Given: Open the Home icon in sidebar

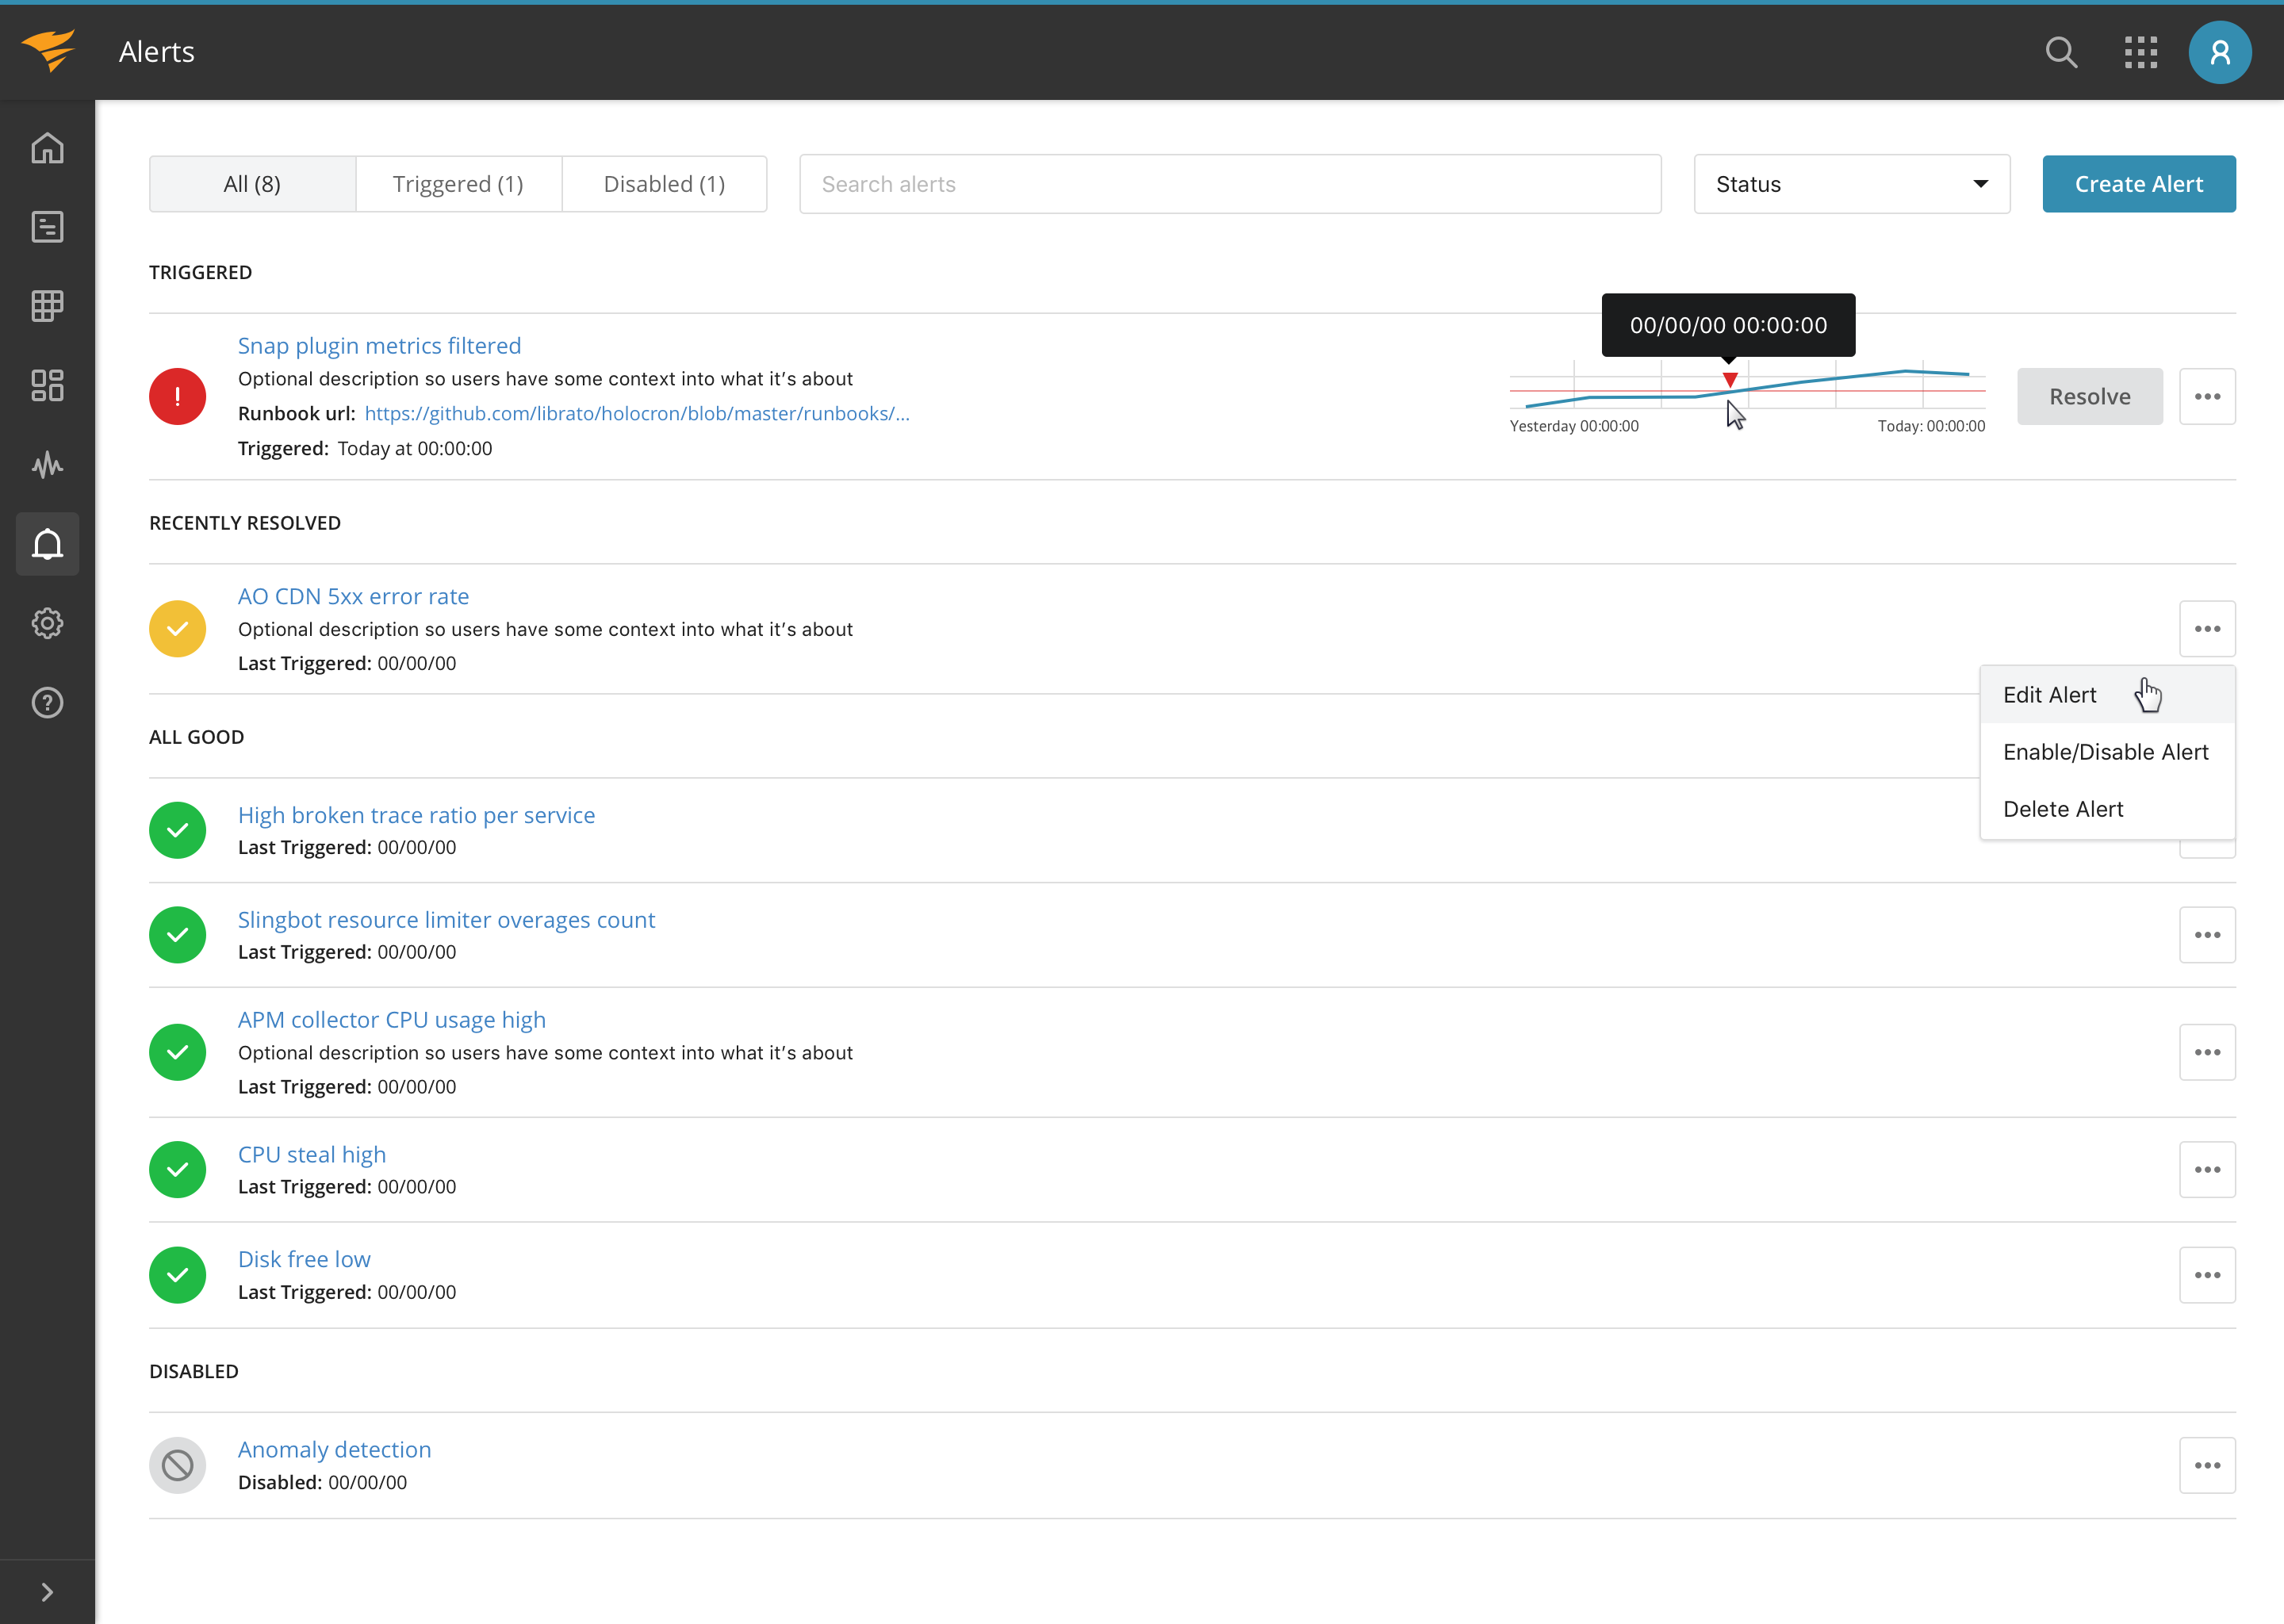Looking at the screenshot, I should pyautogui.click(x=47, y=148).
